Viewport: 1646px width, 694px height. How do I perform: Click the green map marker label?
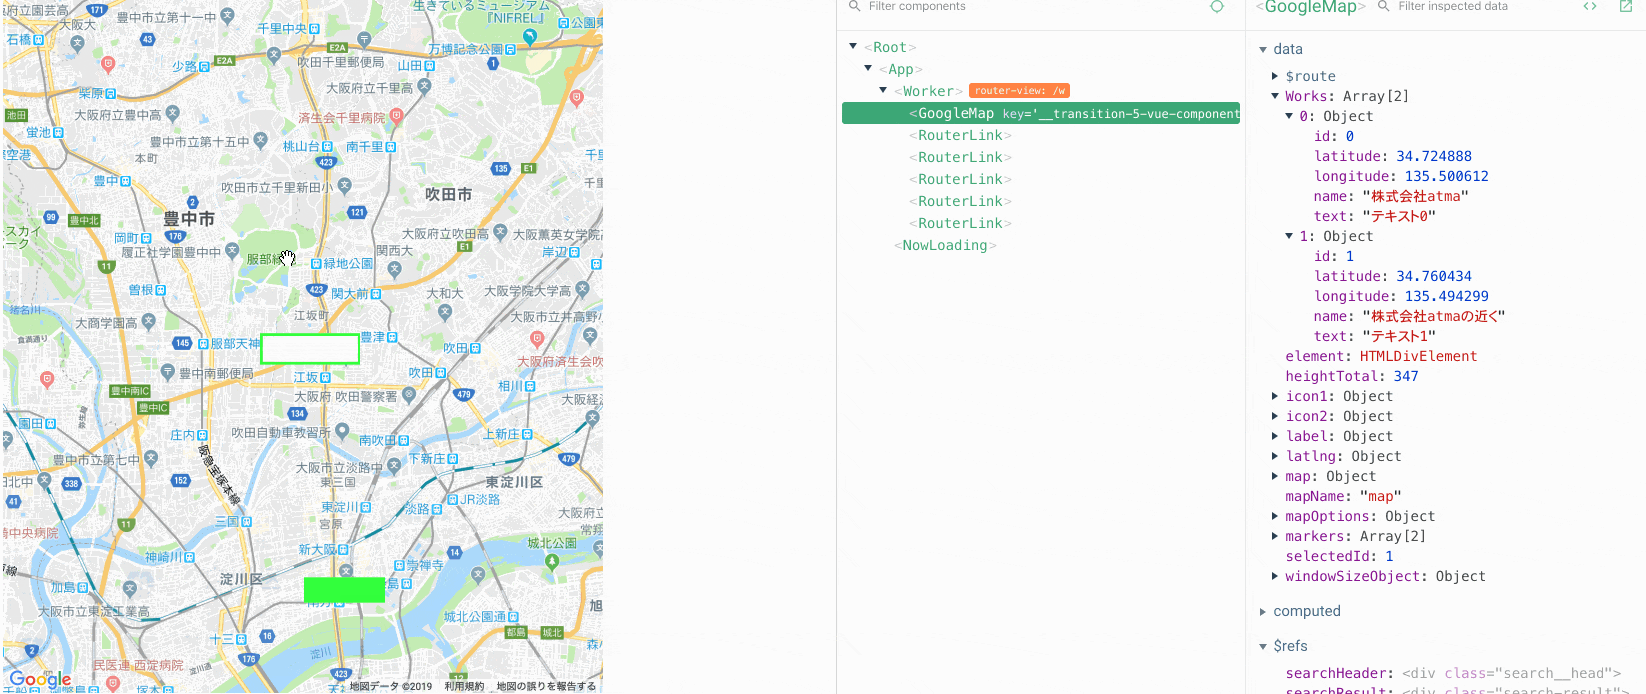click(344, 590)
